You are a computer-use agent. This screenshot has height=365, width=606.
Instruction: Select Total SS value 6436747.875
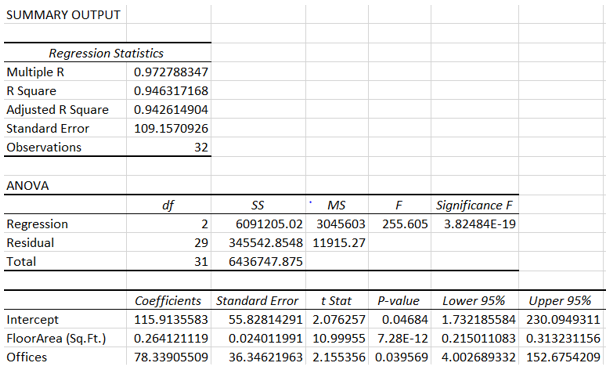tap(266, 262)
